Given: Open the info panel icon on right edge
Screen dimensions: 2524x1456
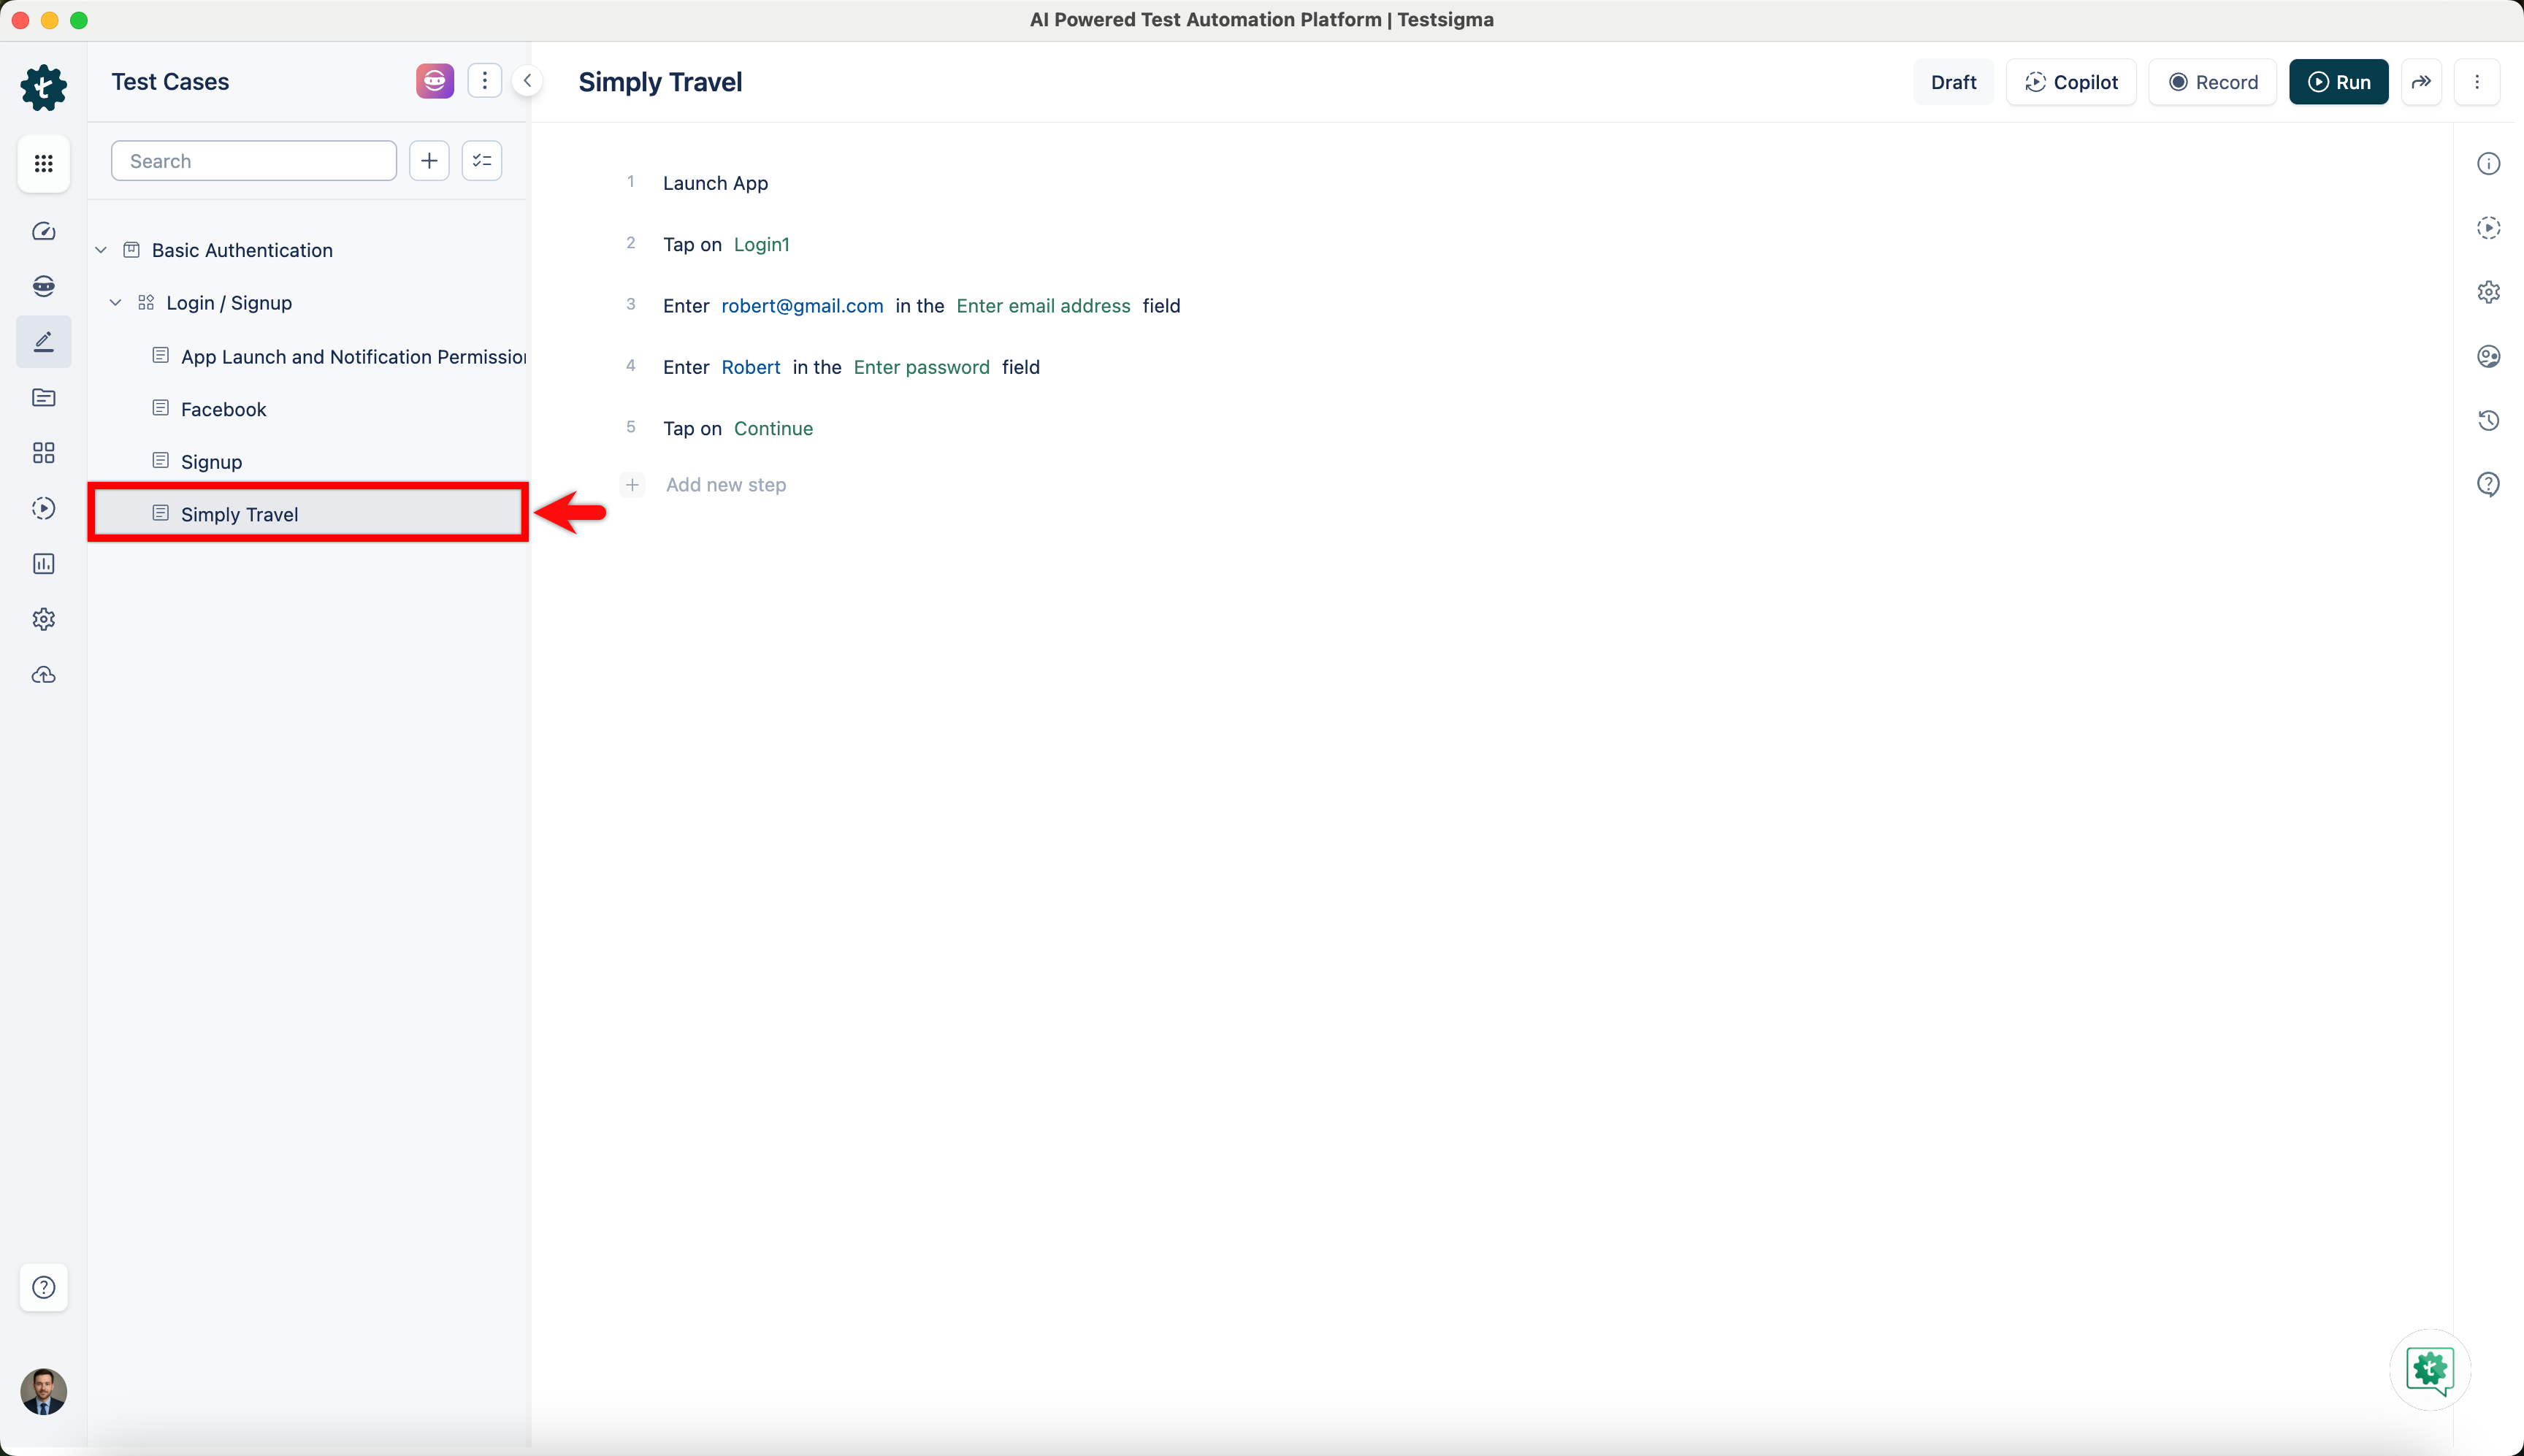Looking at the screenshot, I should click(x=2489, y=163).
